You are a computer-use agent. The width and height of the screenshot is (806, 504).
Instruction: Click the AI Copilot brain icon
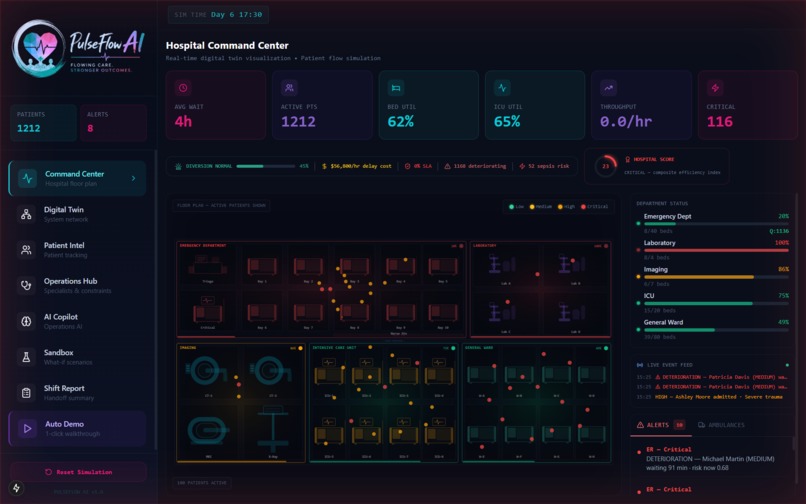pos(26,321)
